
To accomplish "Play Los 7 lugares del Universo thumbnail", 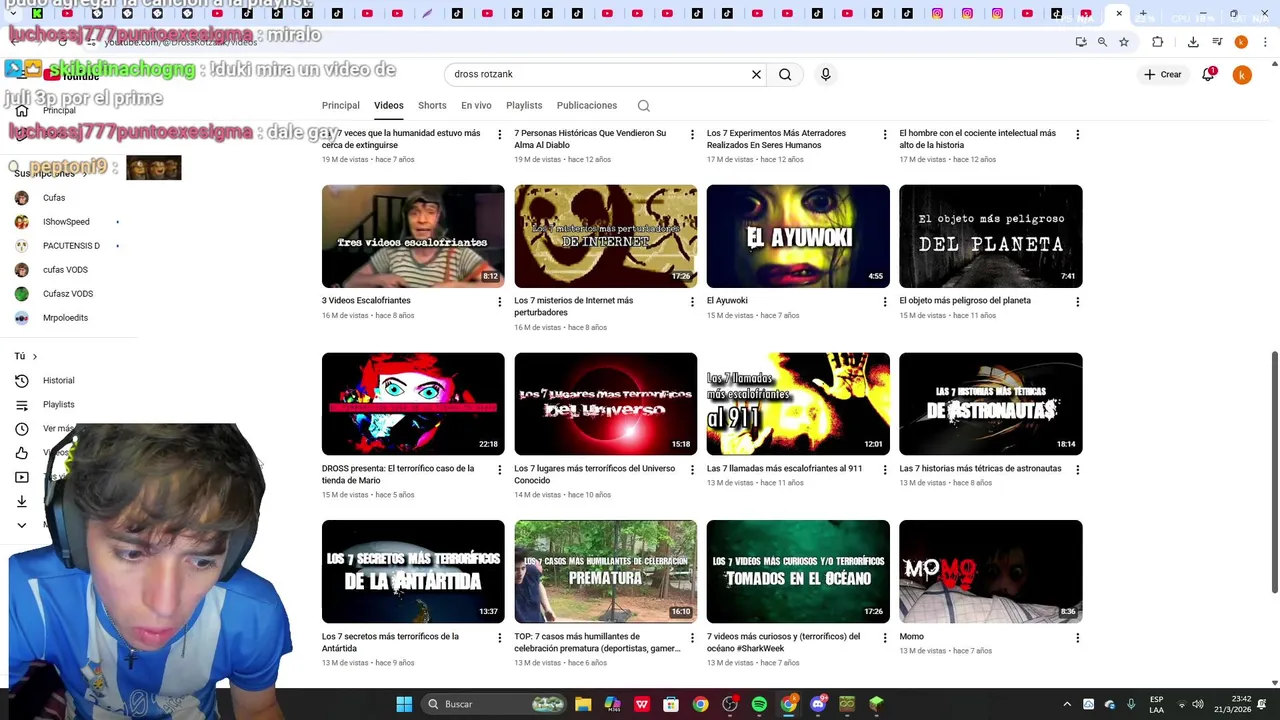I will pos(605,404).
